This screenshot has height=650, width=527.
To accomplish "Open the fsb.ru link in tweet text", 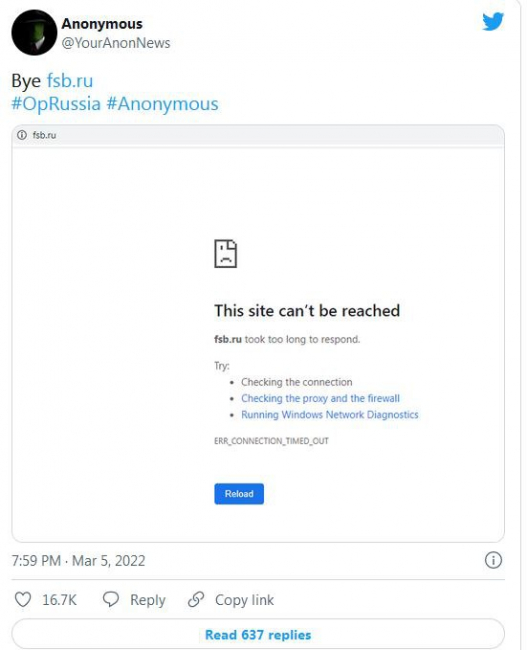I will click(x=70, y=80).
